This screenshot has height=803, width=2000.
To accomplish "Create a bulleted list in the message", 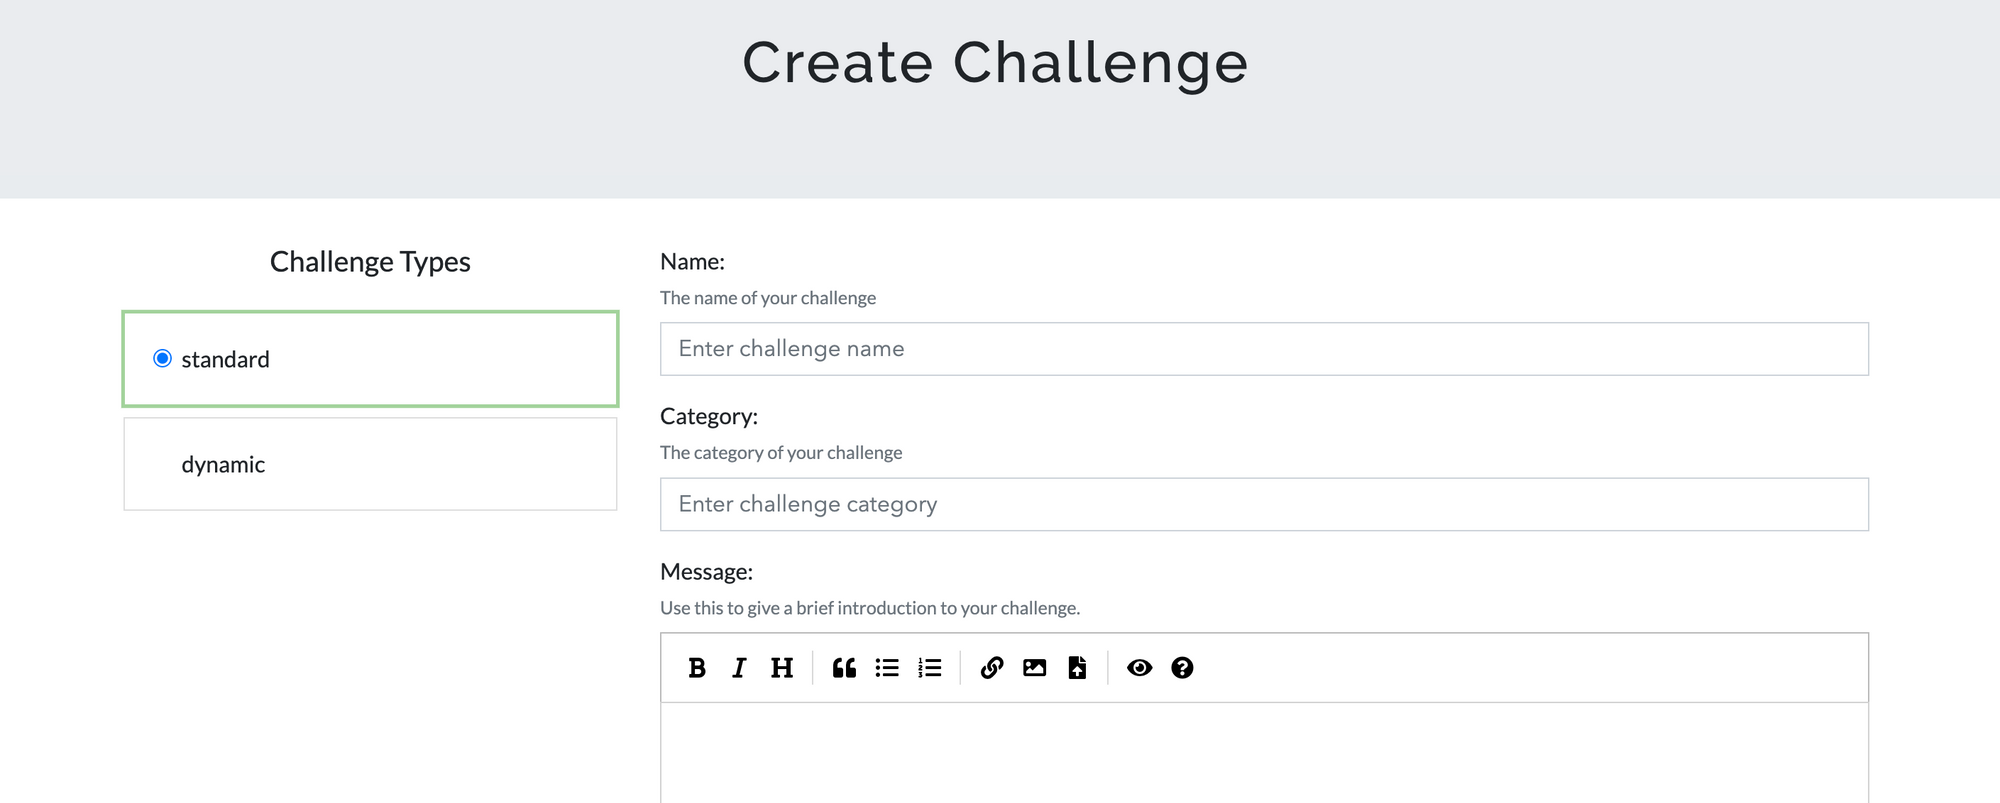I will [887, 668].
